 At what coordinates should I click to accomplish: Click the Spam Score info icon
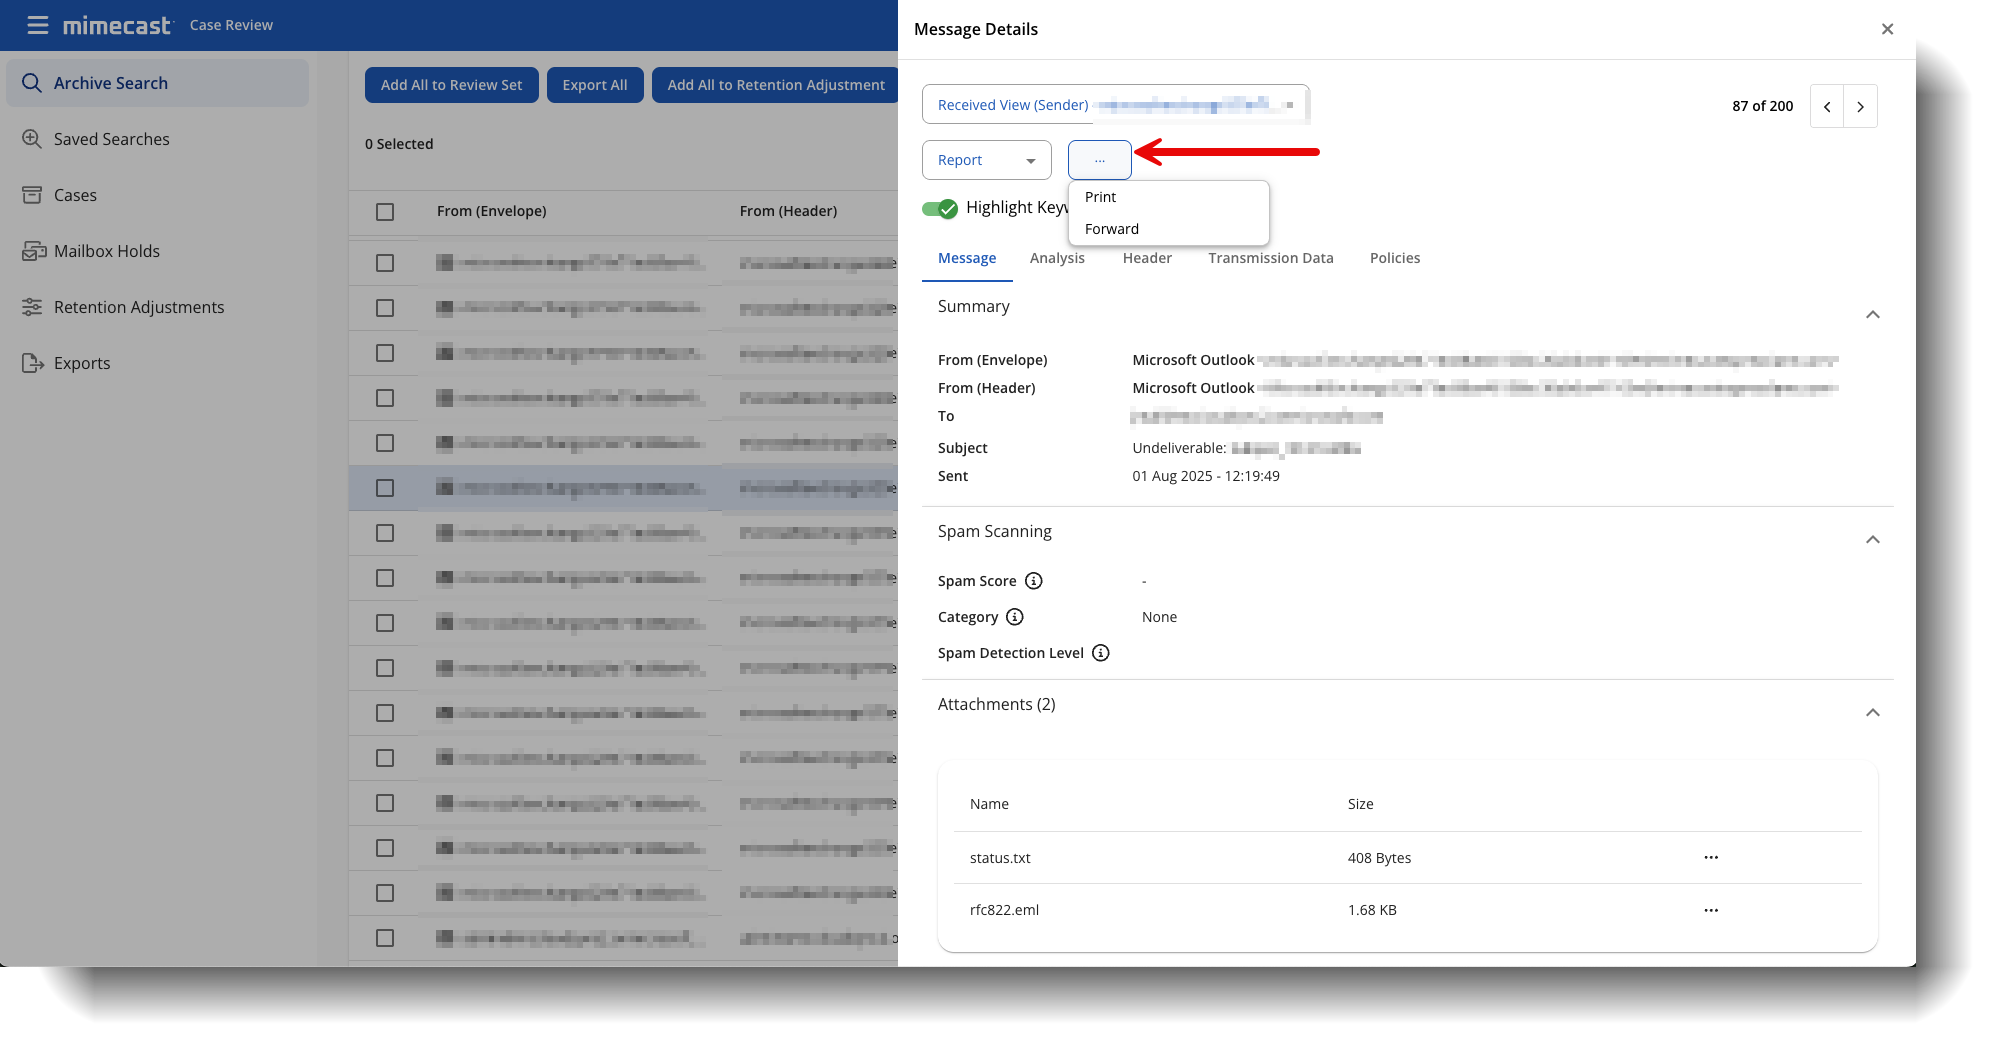1034,581
